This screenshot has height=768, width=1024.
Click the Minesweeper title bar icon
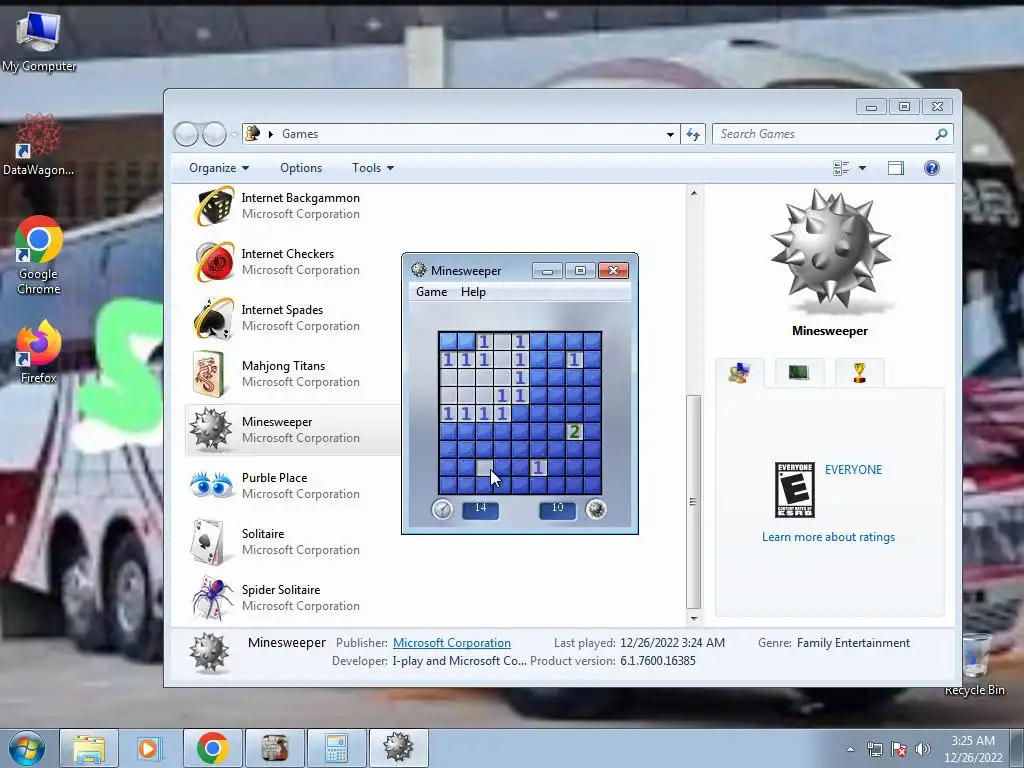419,270
